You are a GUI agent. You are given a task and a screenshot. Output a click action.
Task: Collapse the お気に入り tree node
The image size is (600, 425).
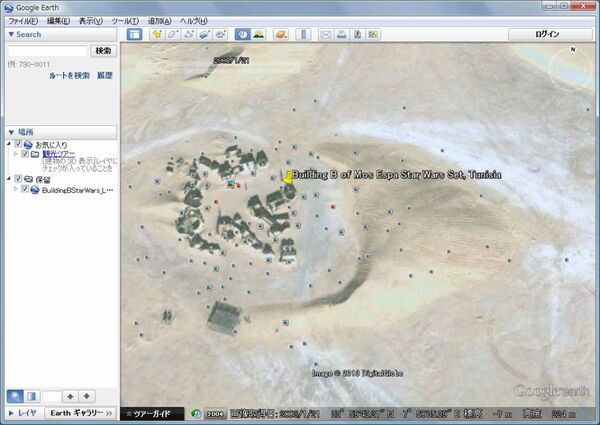[9, 144]
